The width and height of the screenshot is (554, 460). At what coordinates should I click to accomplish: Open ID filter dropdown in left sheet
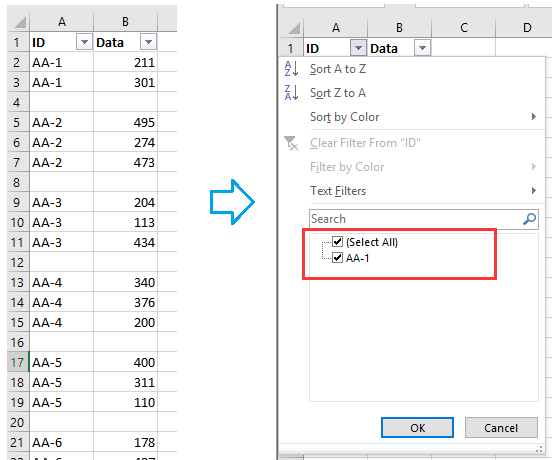click(84, 42)
